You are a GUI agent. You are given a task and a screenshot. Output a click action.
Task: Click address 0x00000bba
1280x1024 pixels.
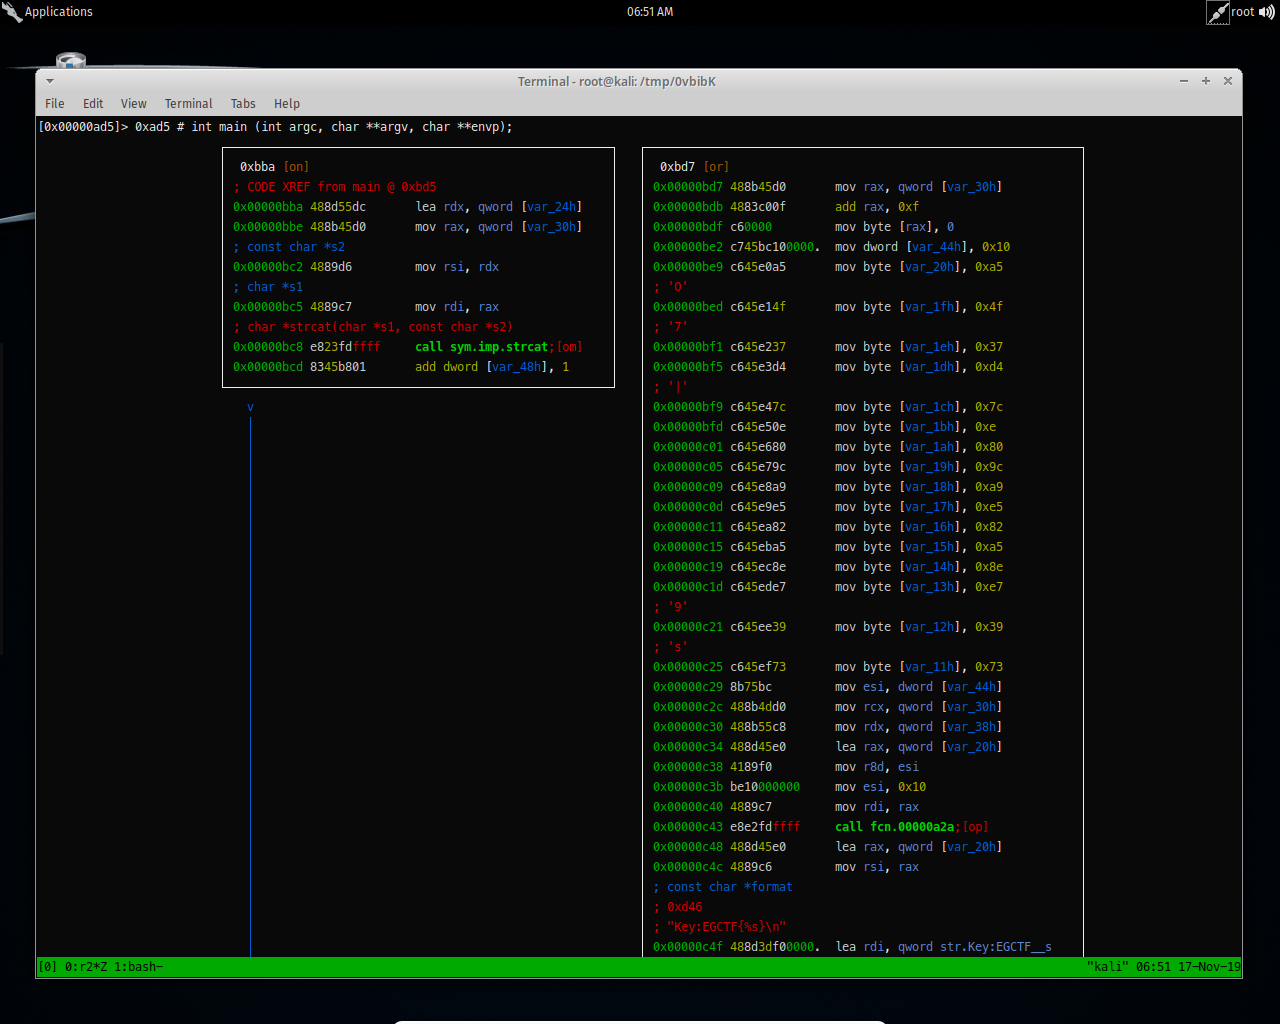pos(268,207)
